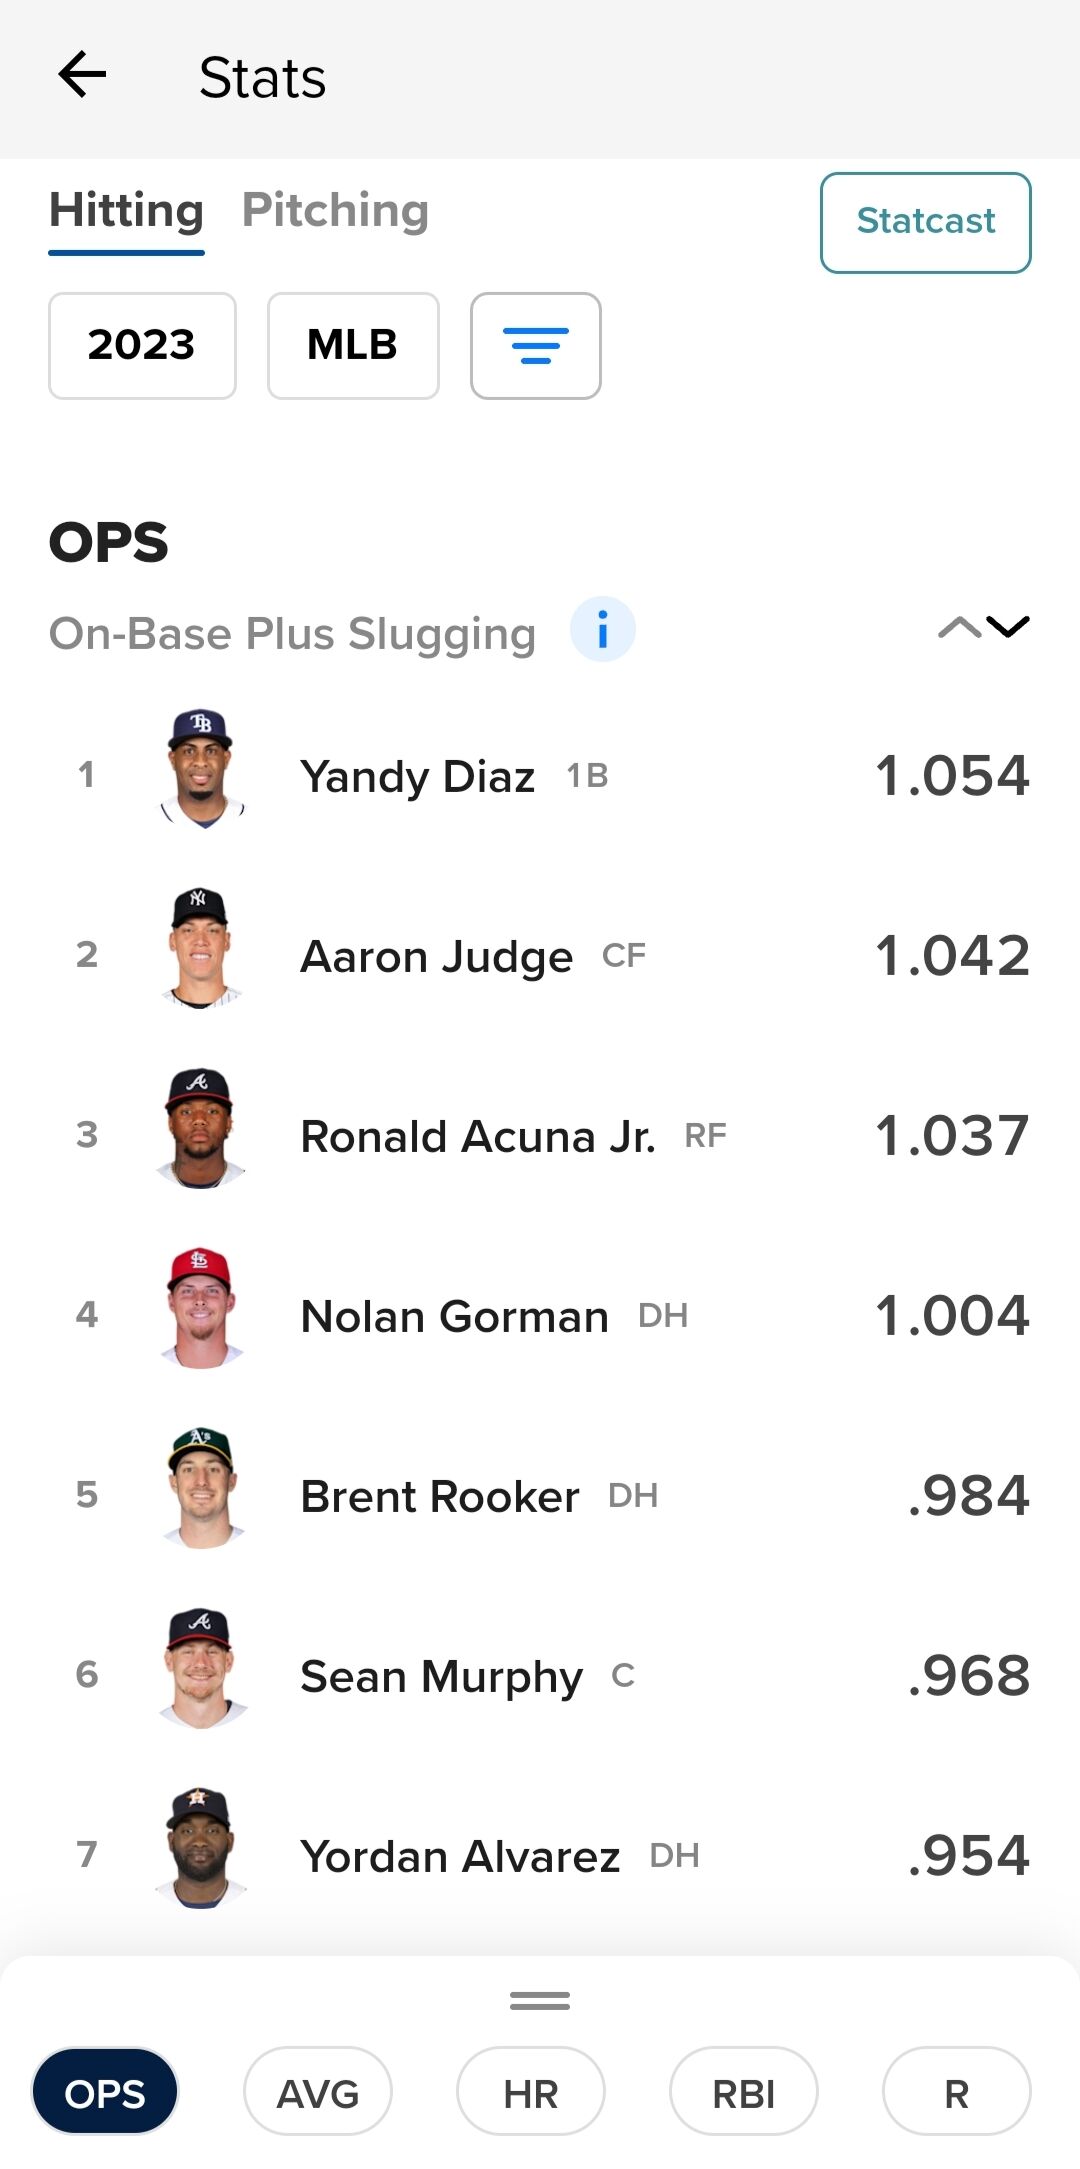
Task: Open the filter options icon
Action: [536, 346]
